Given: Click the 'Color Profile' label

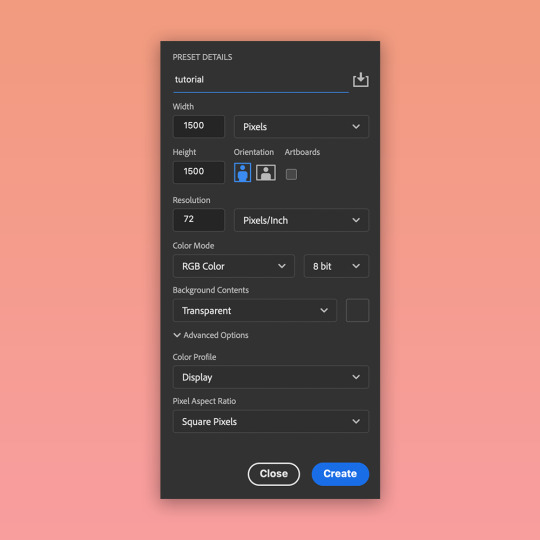Looking at the screenshot, I should [194, 357].
